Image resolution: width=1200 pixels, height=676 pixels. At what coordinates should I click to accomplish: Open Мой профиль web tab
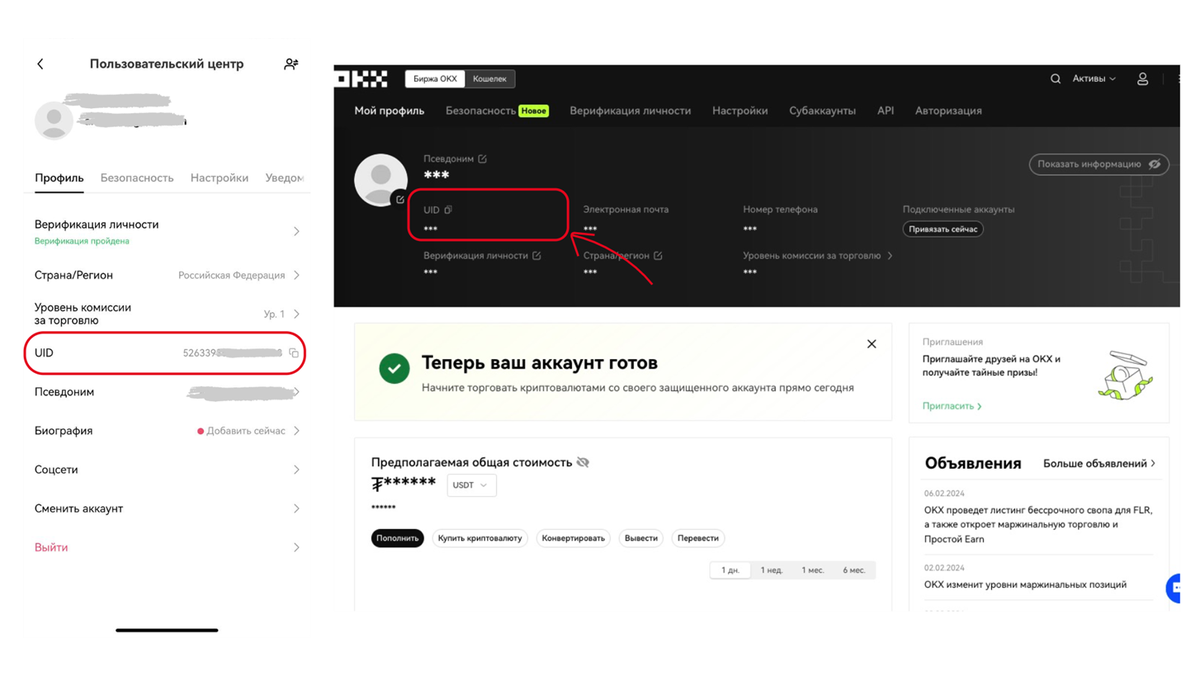point(389,111)
